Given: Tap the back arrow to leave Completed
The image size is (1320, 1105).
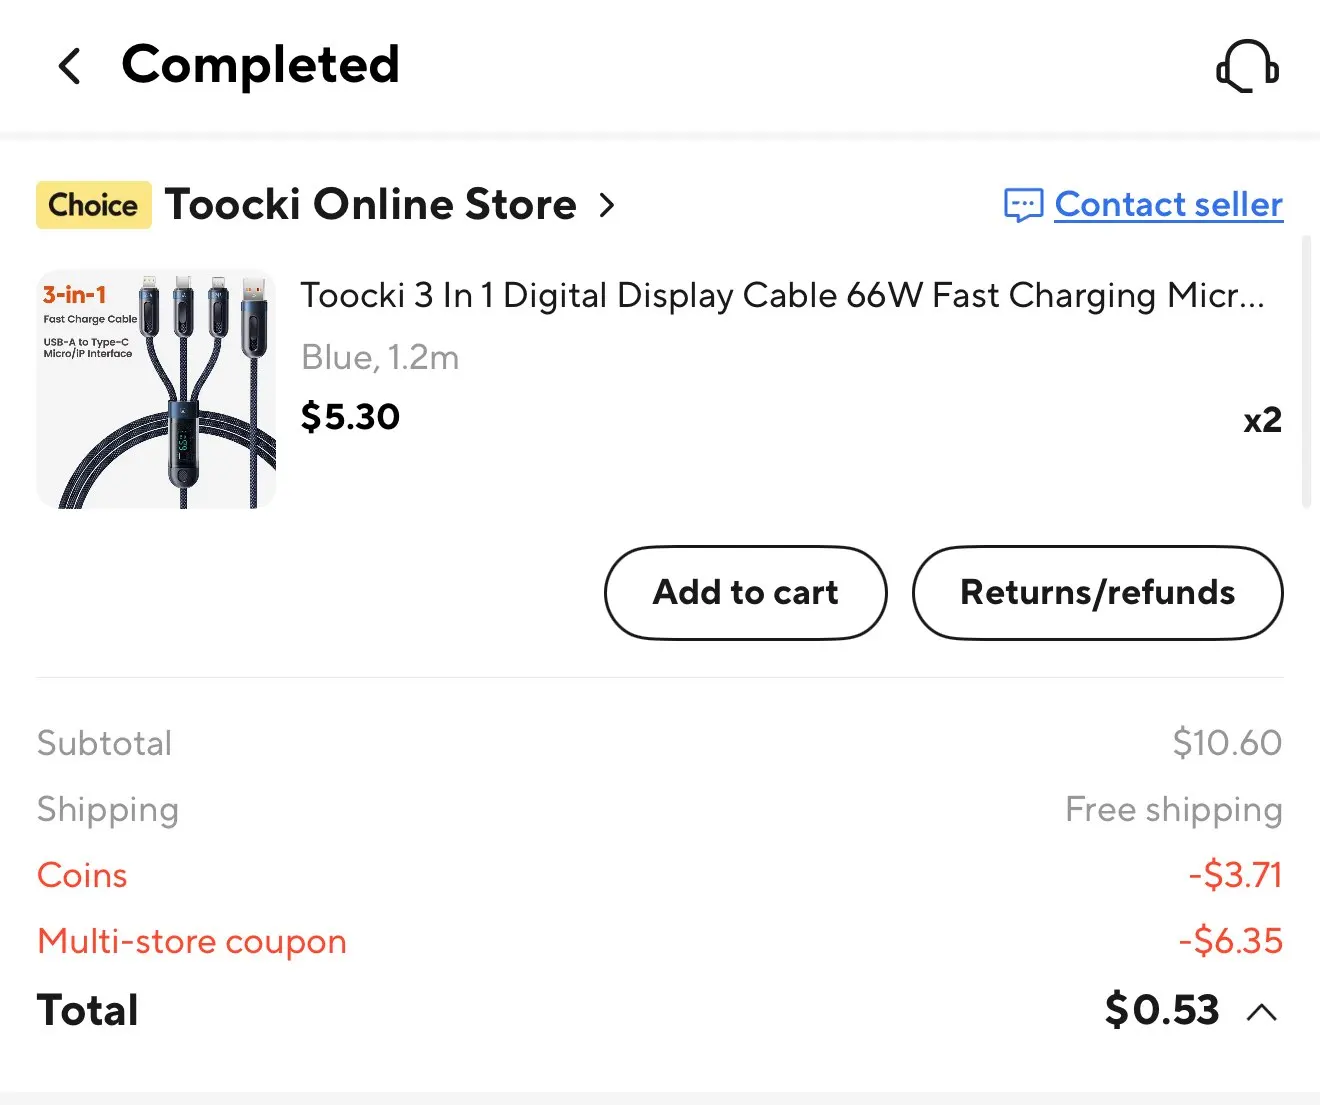Looking at the screenshot, I should coord(68,66).
